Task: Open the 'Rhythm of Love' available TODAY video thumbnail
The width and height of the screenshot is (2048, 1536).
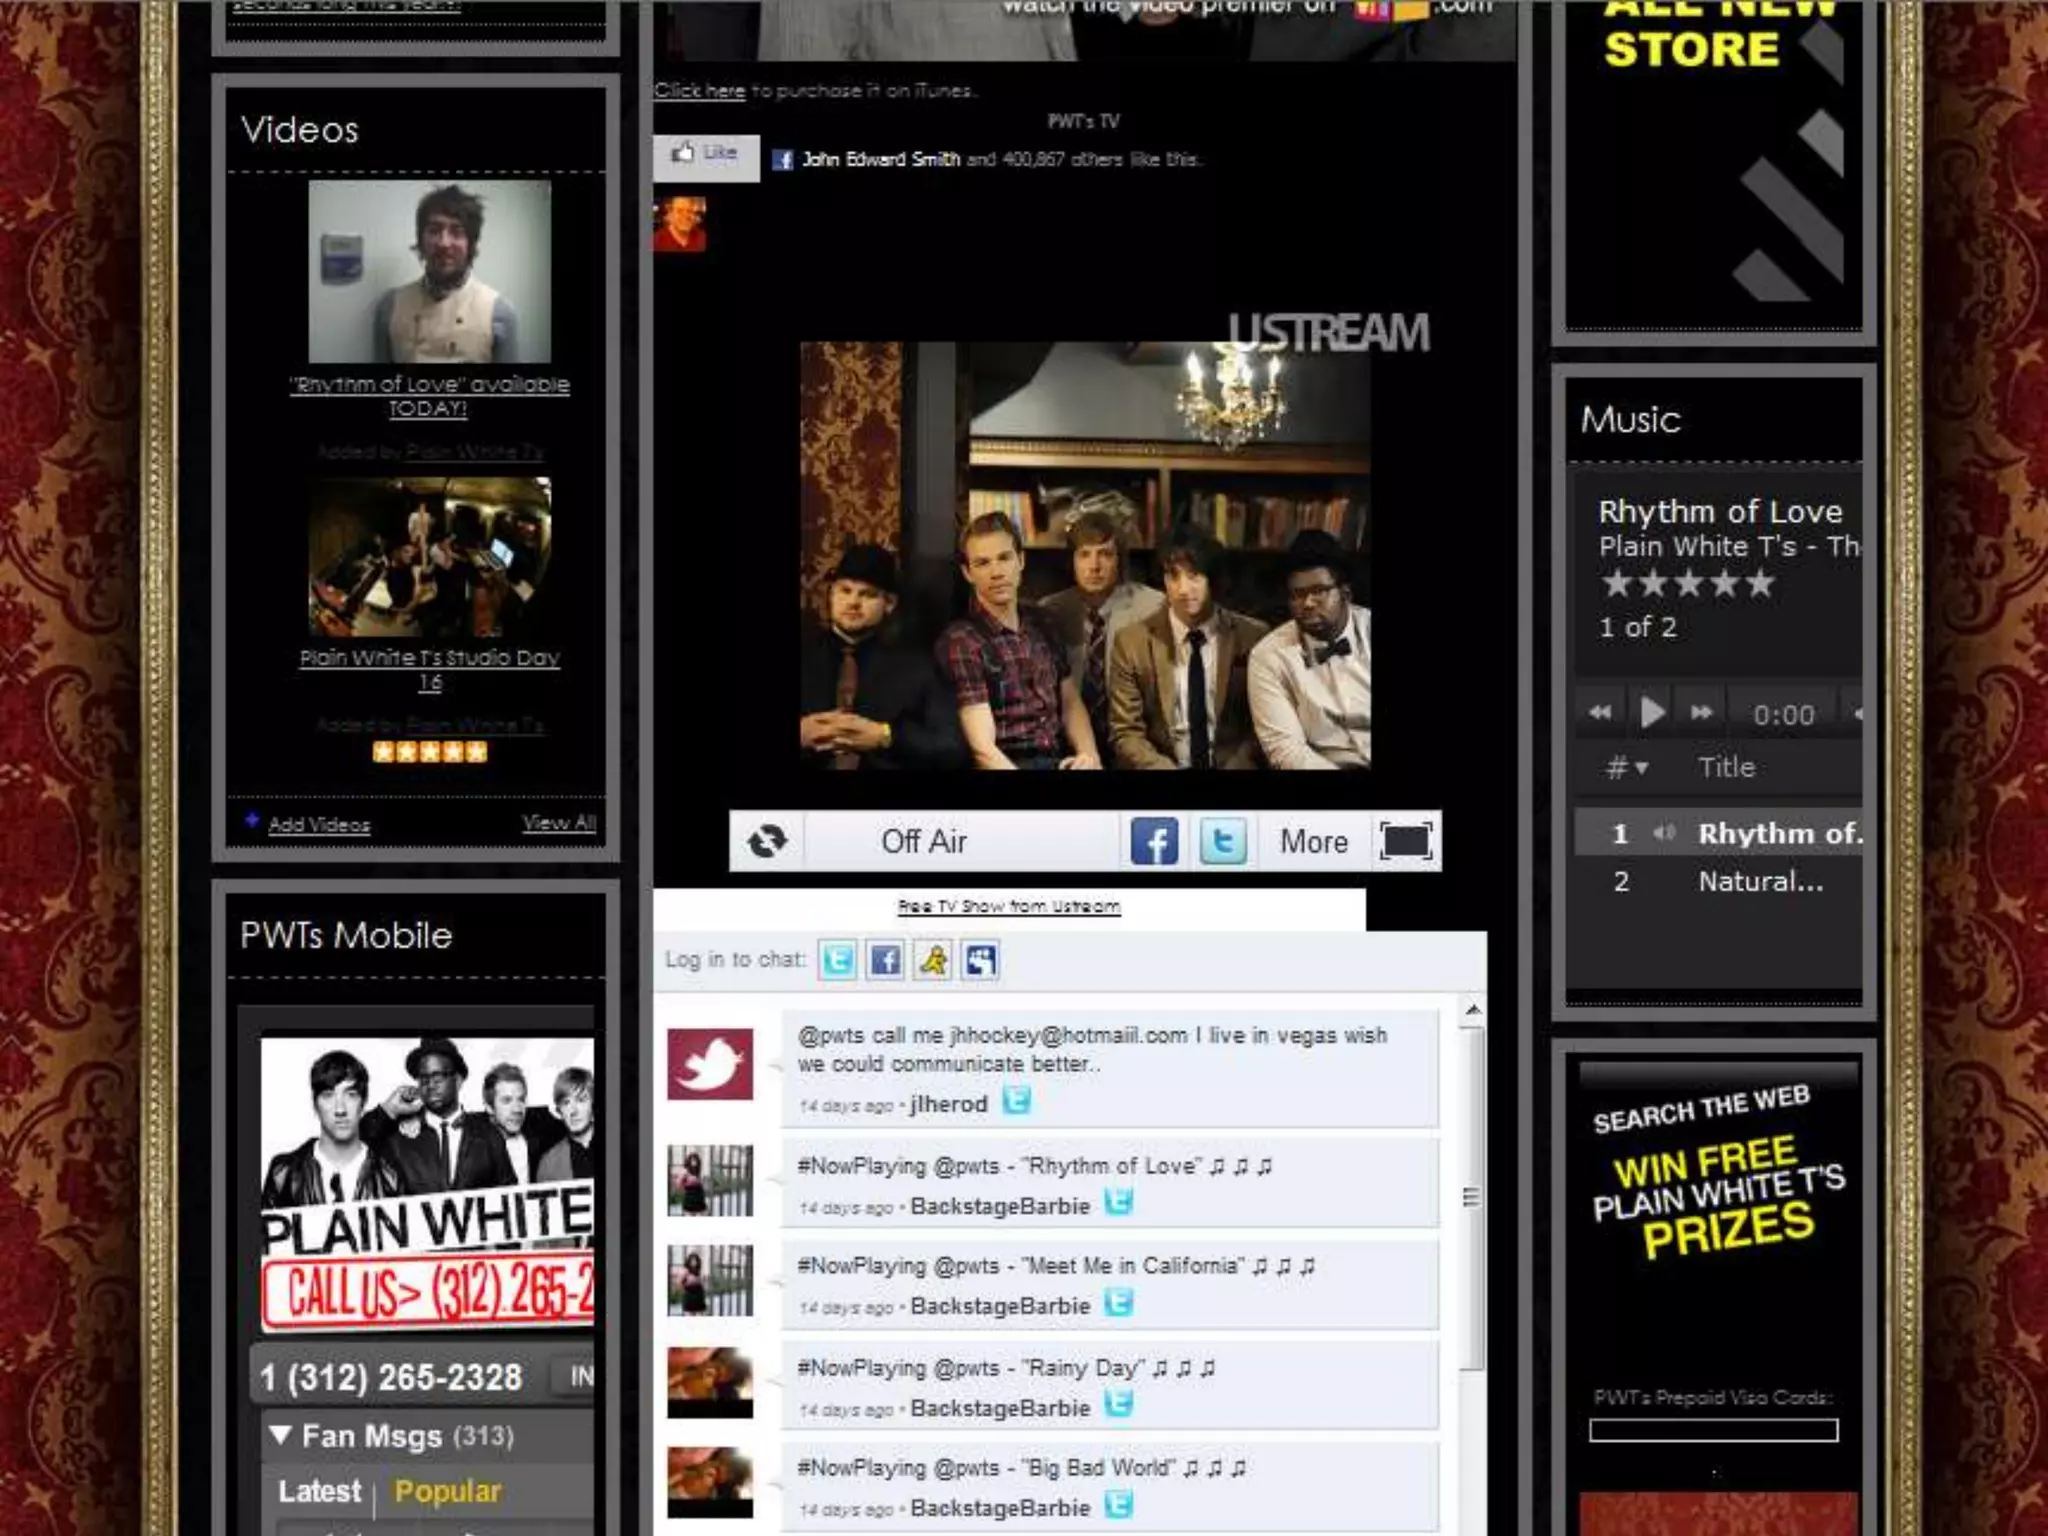Action: point(429,271)
